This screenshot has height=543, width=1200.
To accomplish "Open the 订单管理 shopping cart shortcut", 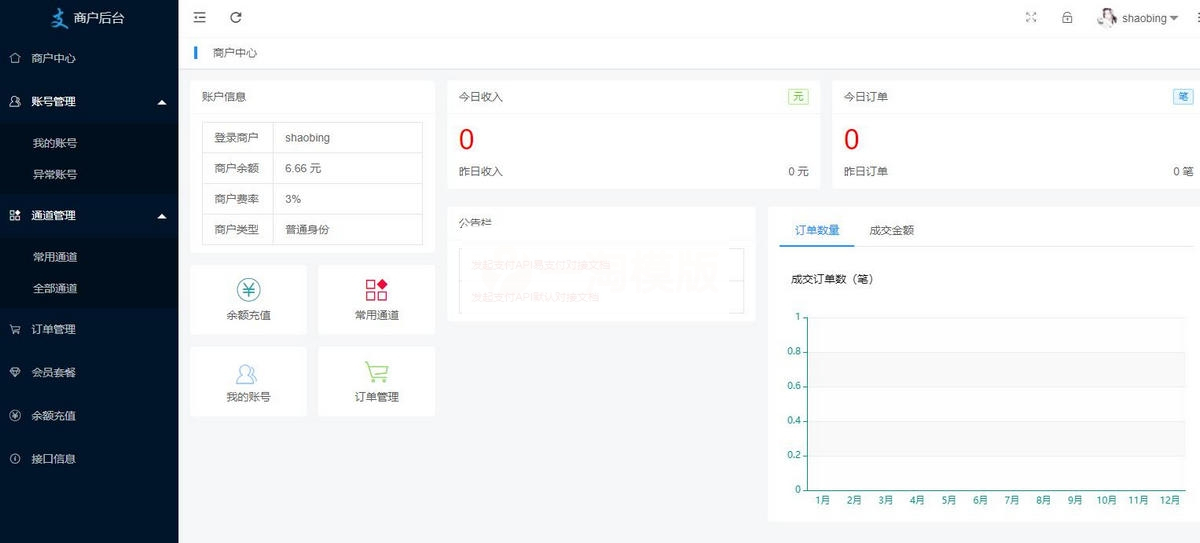I will click(x=376, y=372).
